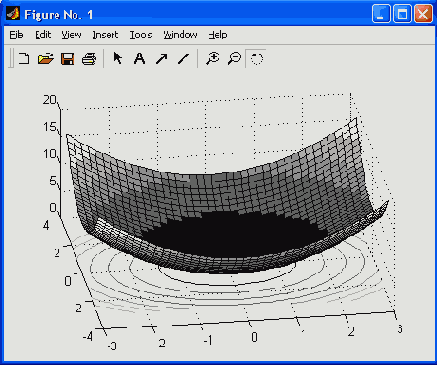The width and height of the screenshot is (437, 365).
Task: Click the Figure No. 1 title text
Action: point(59,15)
